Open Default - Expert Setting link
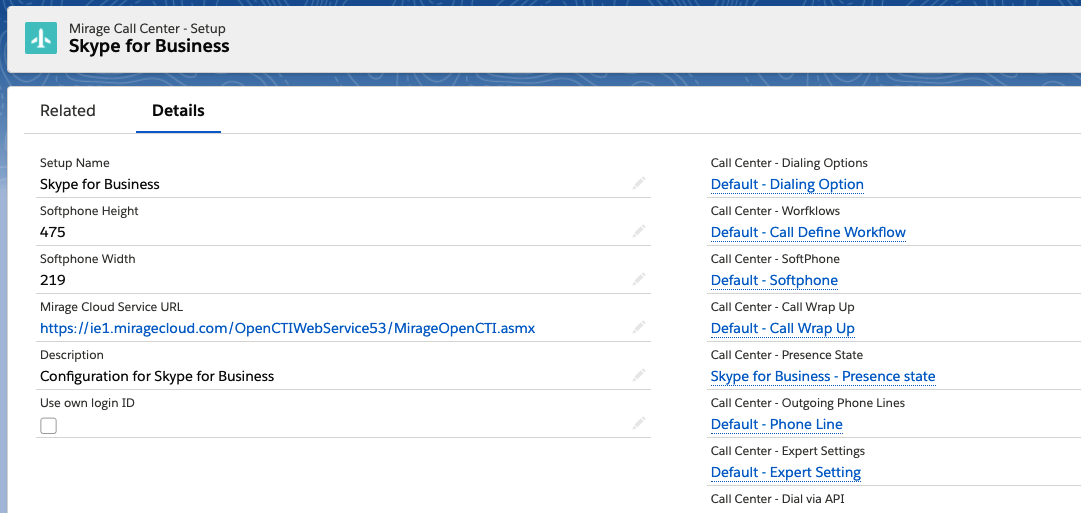 point(786,472)
